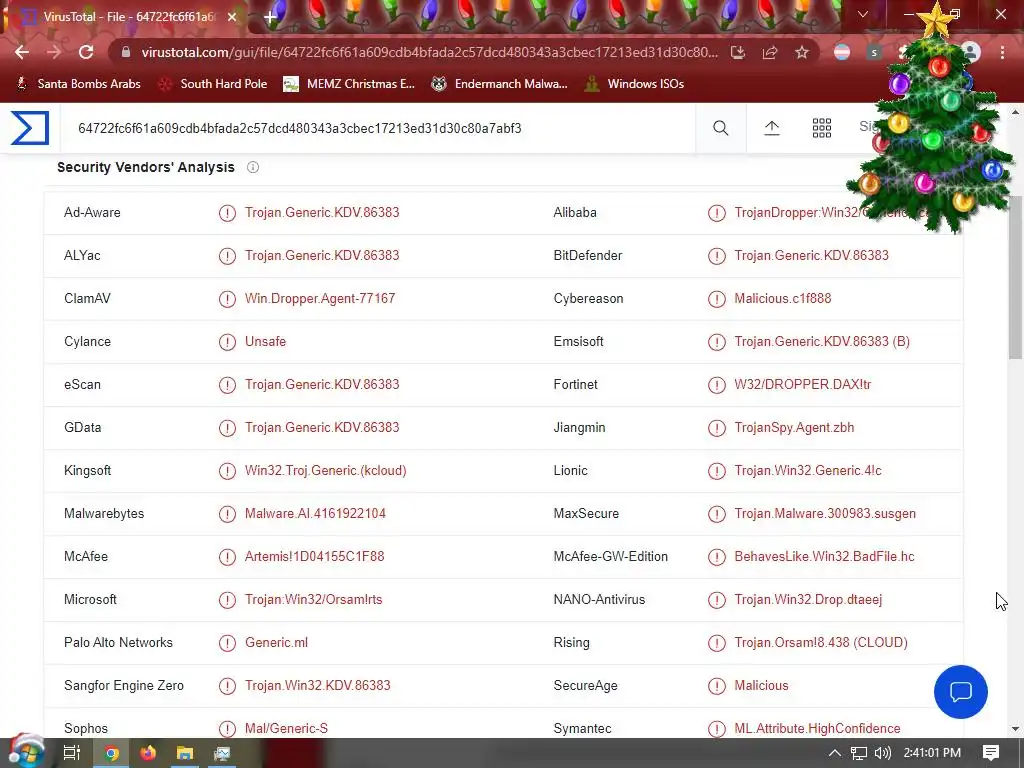Click scrollbar down arrow
The height and width of the screenshot is (768, 1024).
tap(1015, 729)
